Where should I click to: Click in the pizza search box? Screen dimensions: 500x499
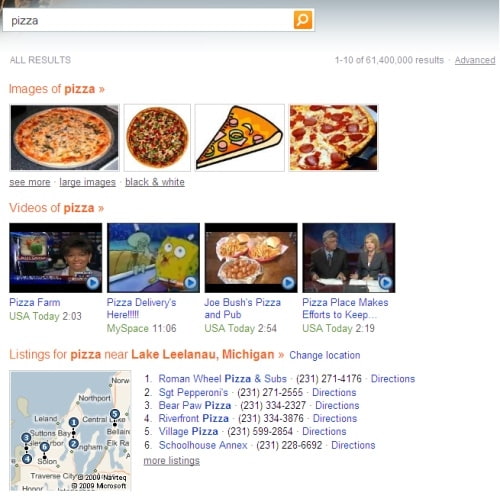(x=148, y=20)
